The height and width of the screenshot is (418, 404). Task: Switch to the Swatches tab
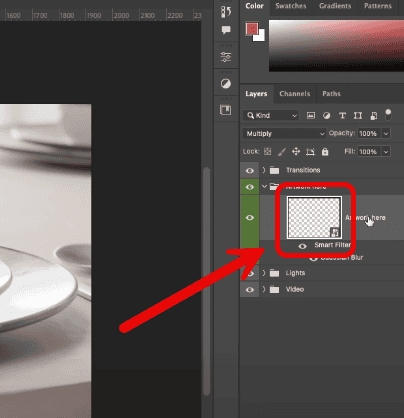291,6
